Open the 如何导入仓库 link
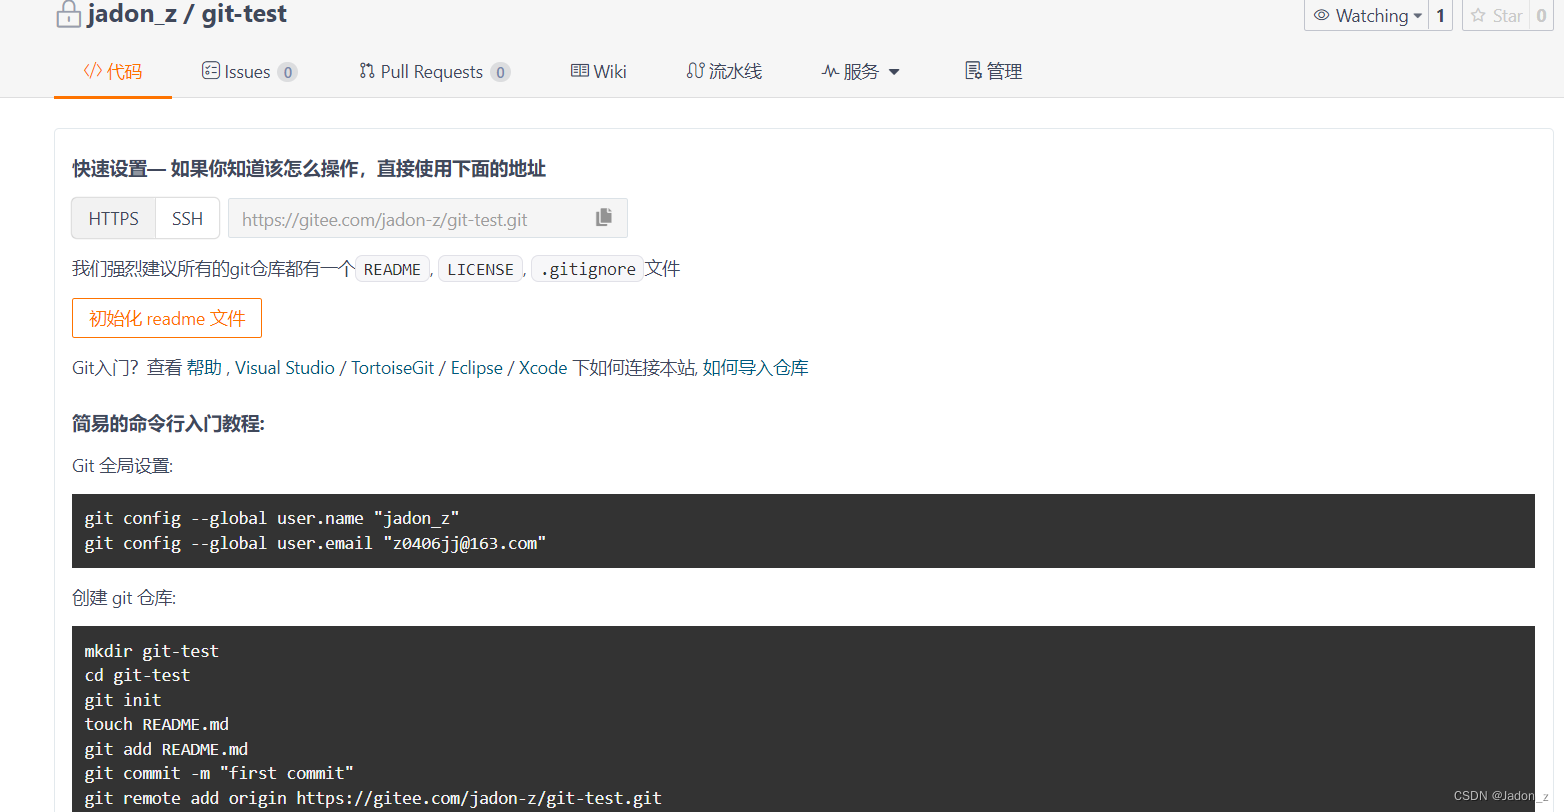This screenshot has width=1564, height=812. (756, 368)
